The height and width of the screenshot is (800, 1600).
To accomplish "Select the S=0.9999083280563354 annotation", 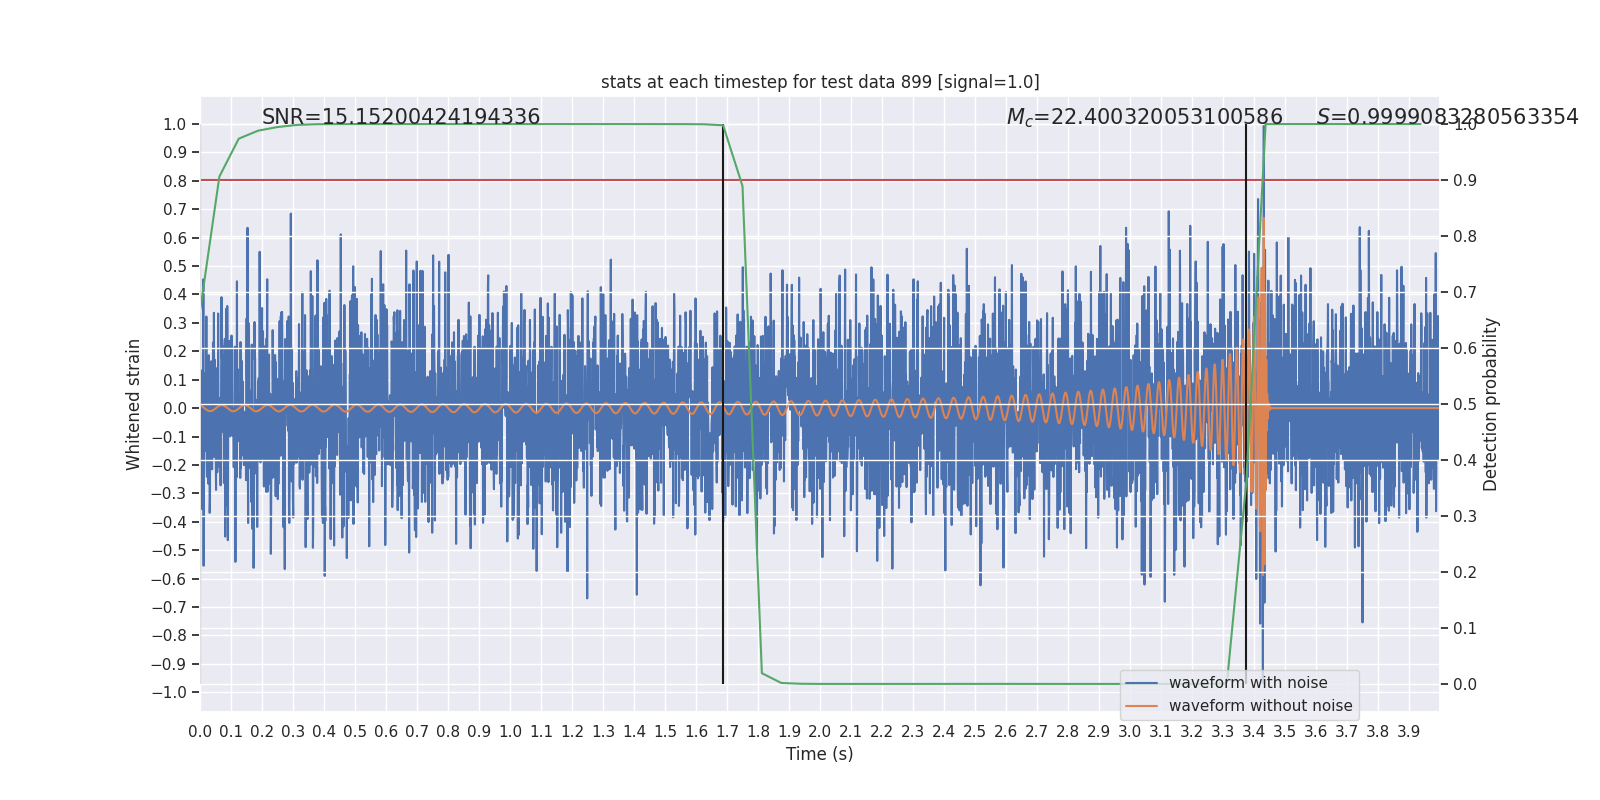I will tap(1447, 117).
